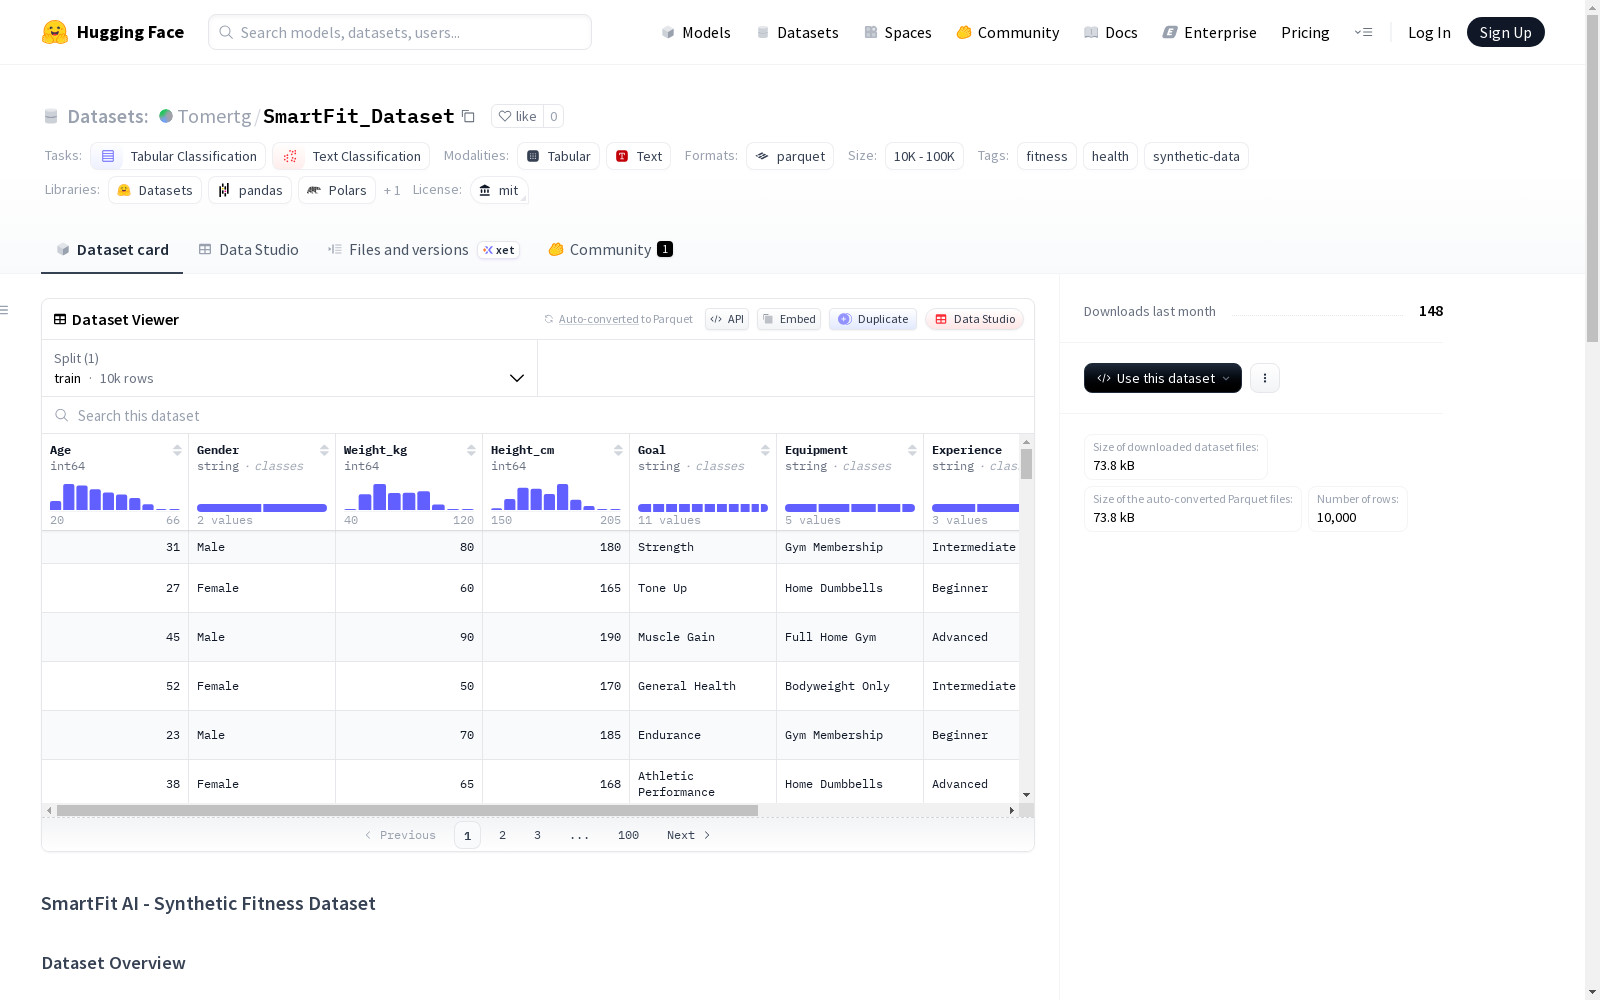Click the 10K - 100K size tag

[x=924, y=156]
